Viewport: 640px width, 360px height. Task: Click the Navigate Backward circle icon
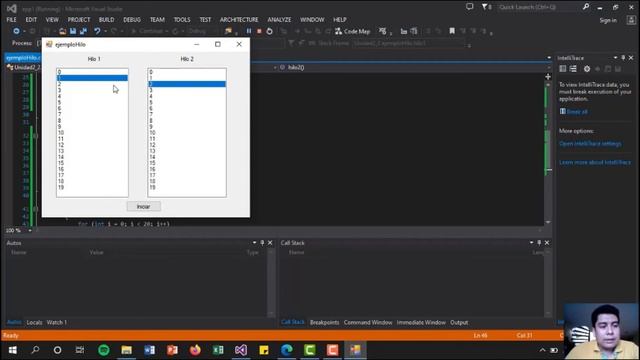click(x=16, y=31)
